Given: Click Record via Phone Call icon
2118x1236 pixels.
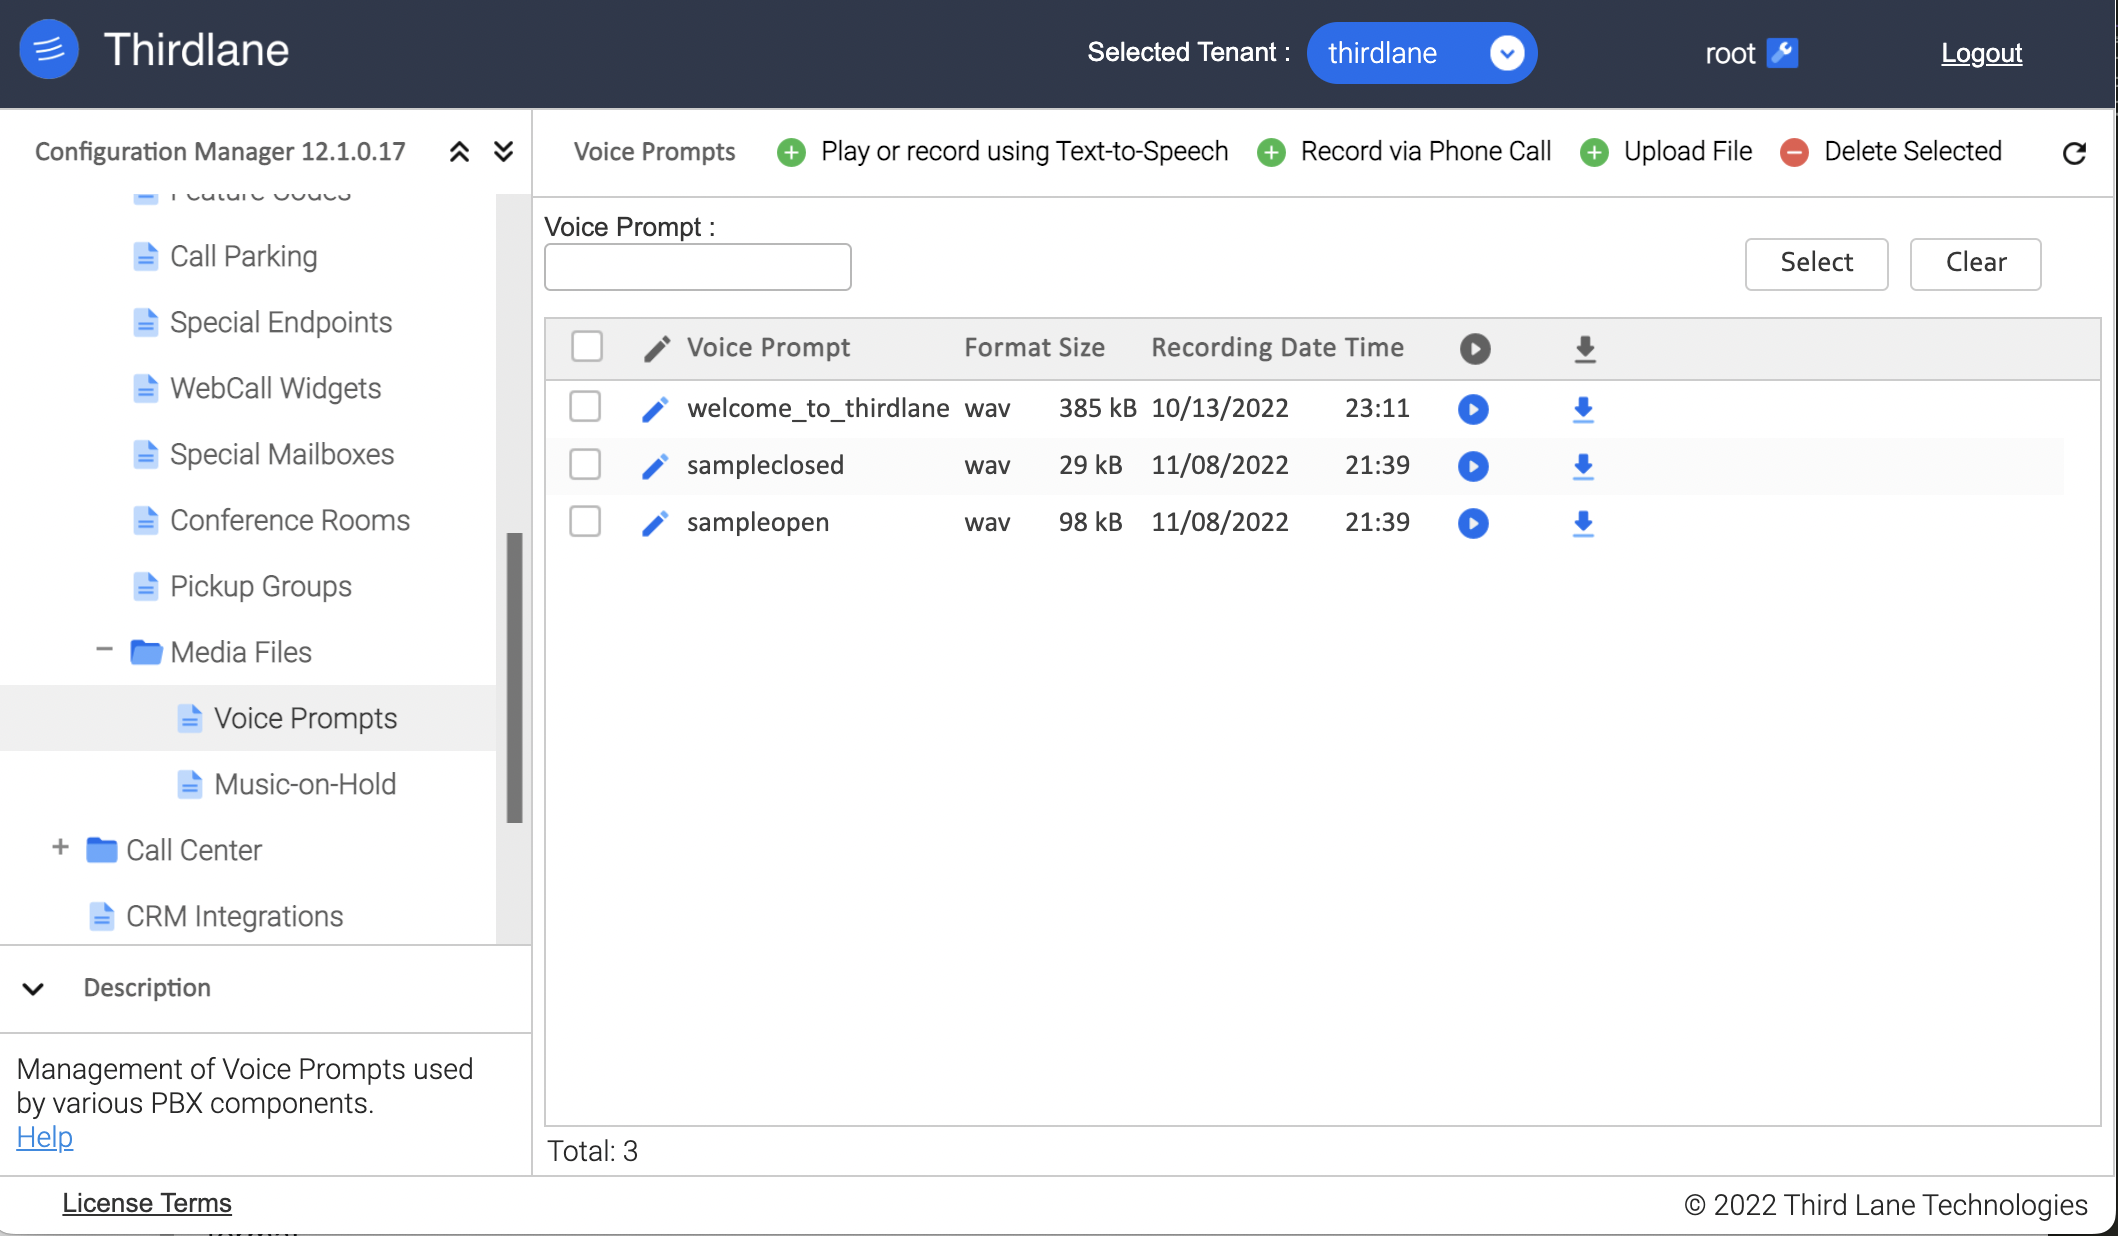Looking at the screenshot, I should [1269, 150].
